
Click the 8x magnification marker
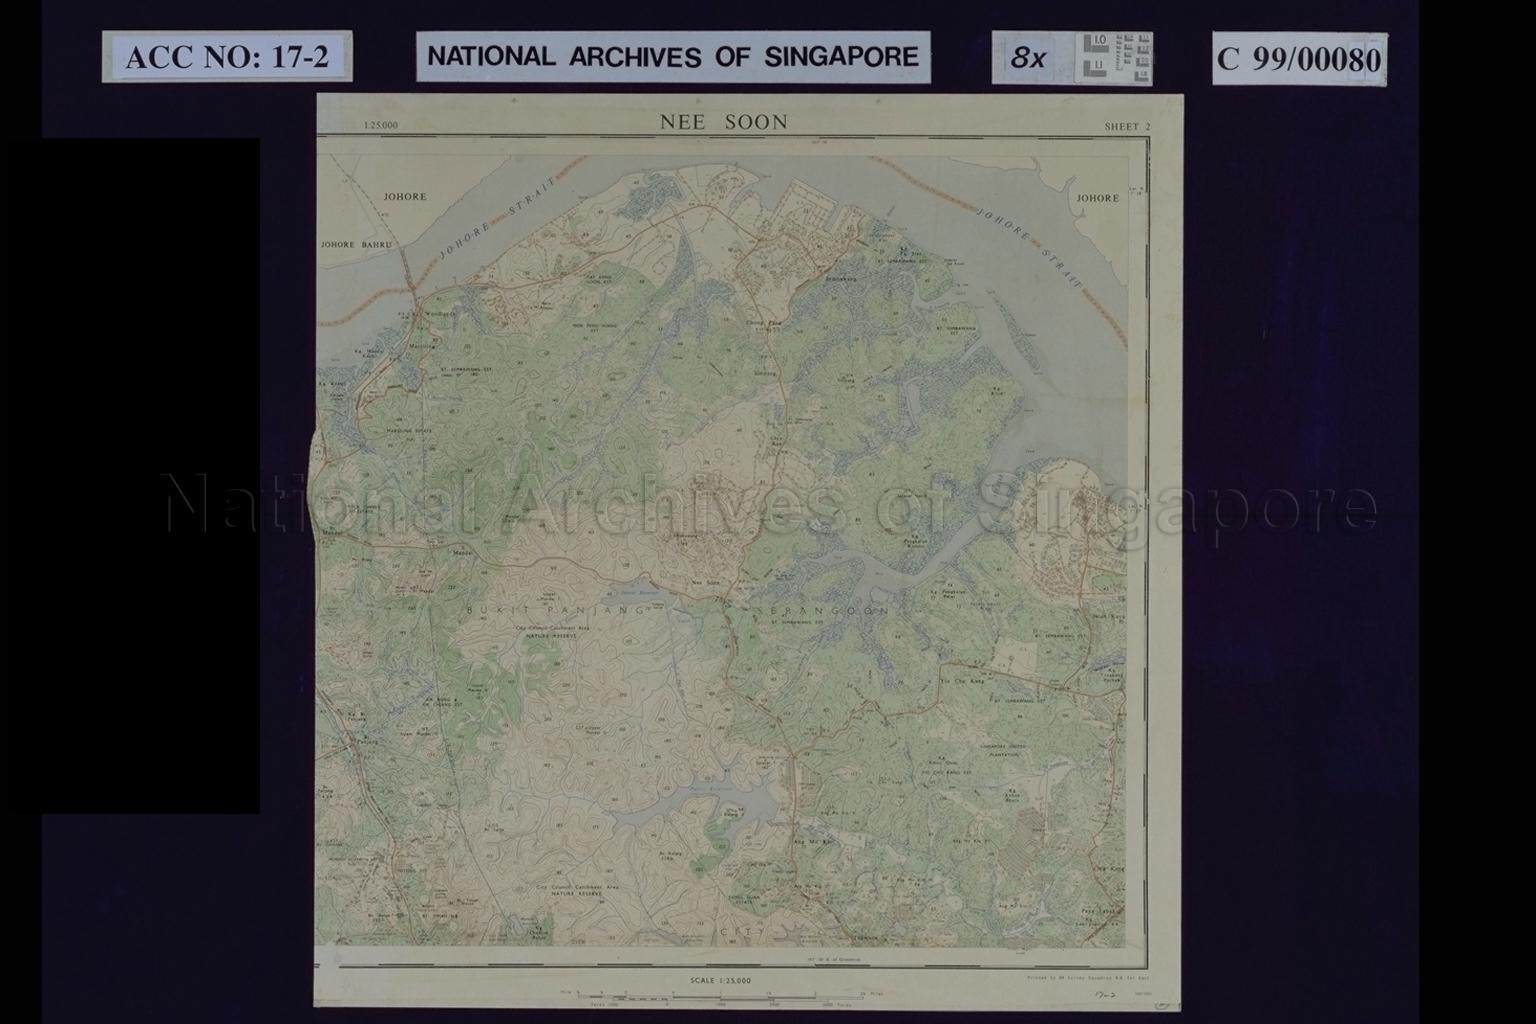coord(1027,58)
